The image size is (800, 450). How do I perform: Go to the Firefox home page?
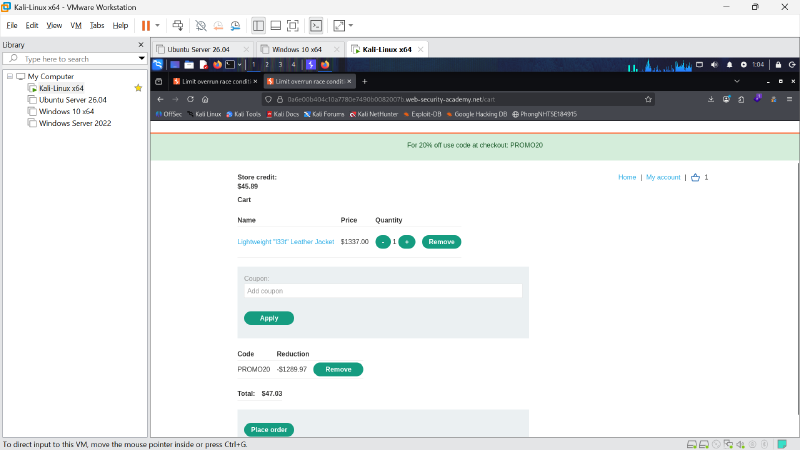pyautogui.click(x=205, y=99)
